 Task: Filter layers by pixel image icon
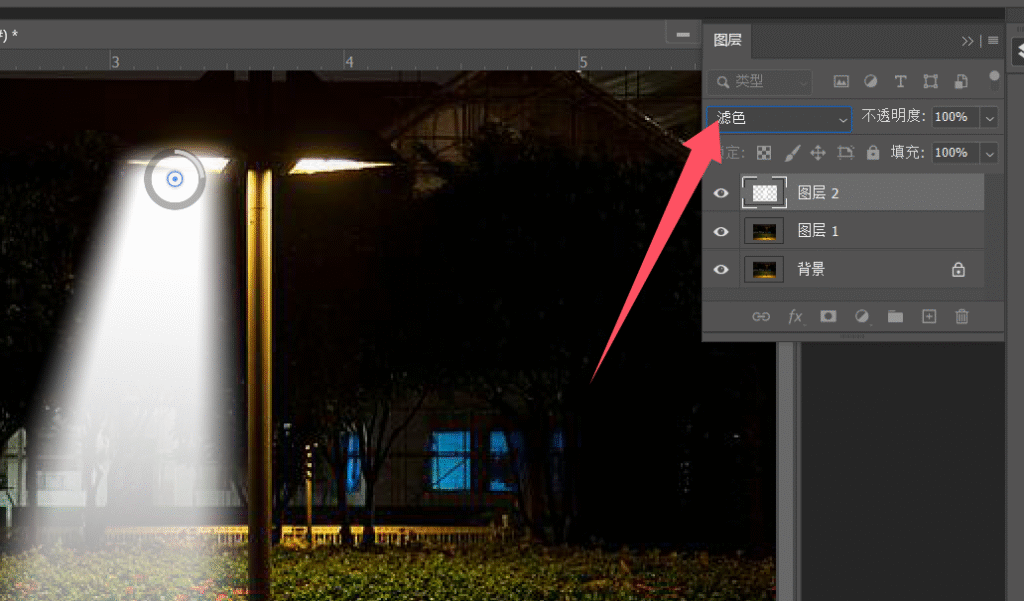(841, 82)
